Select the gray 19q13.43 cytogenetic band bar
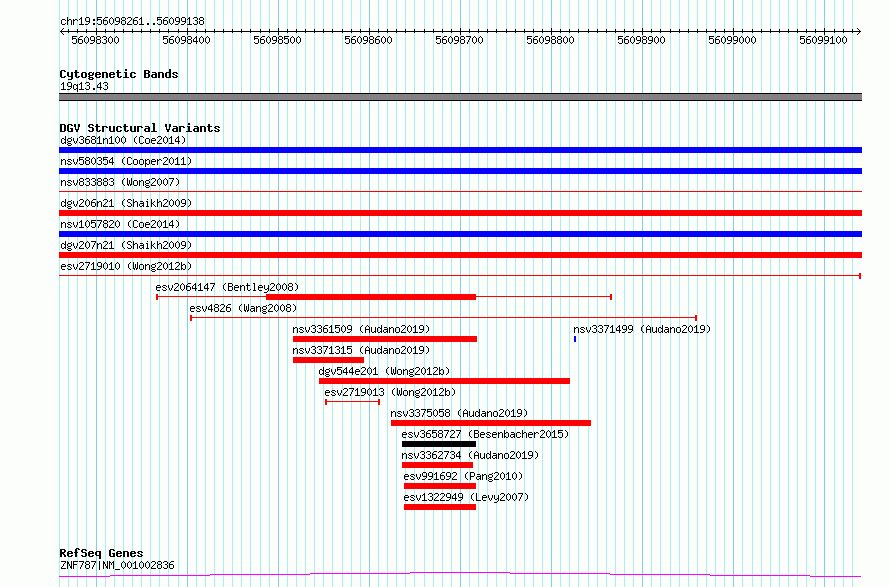Screen dimensions: 890x587 click(460, 97)
